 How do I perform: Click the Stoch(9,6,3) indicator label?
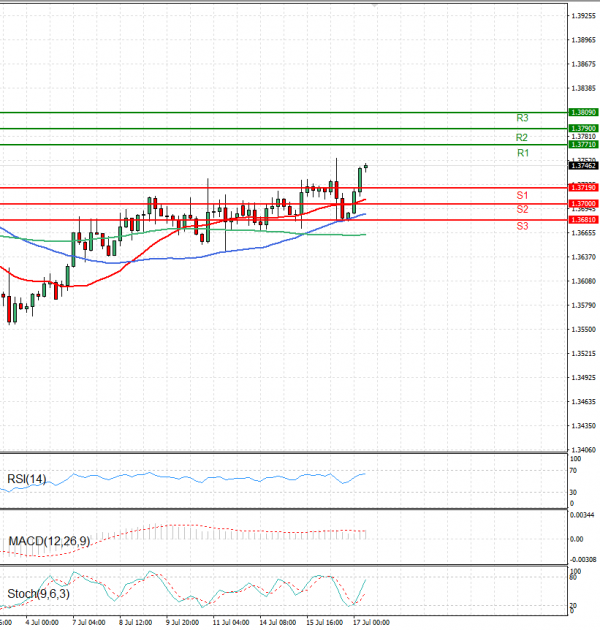[x=39, y=594]
